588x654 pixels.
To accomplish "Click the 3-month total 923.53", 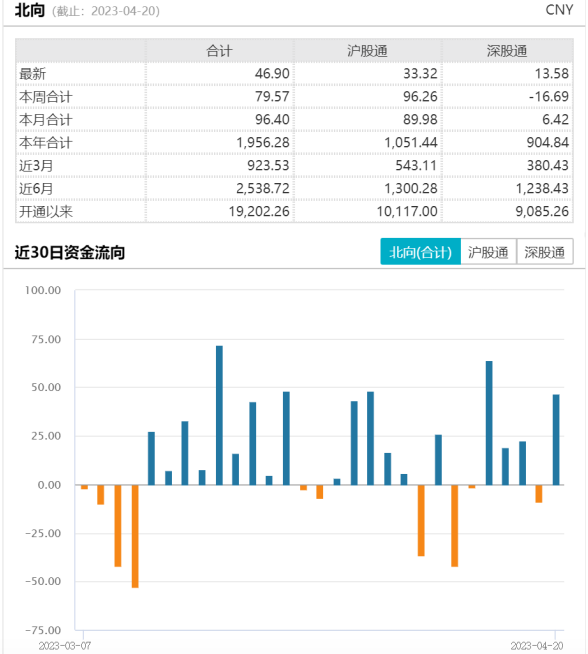I will [x=268, y=166].
